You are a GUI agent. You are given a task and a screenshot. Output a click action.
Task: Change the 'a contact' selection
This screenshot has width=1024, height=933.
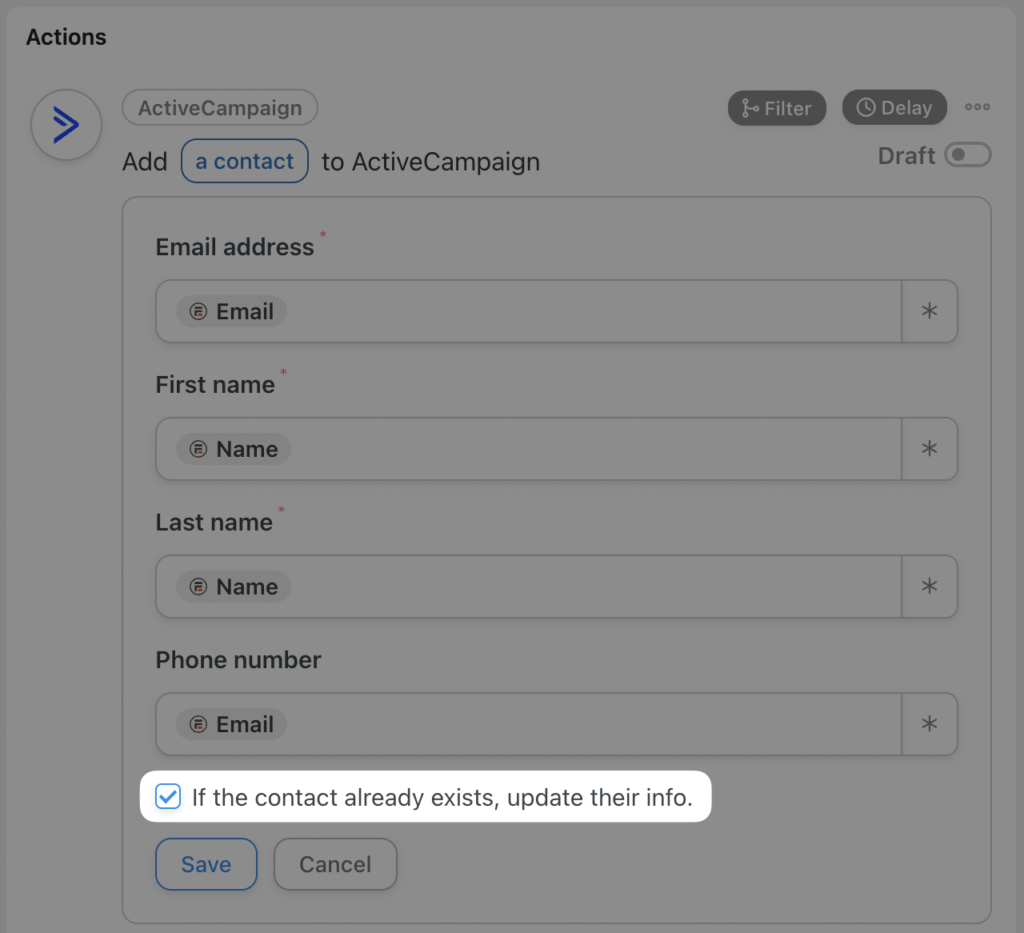244,161
